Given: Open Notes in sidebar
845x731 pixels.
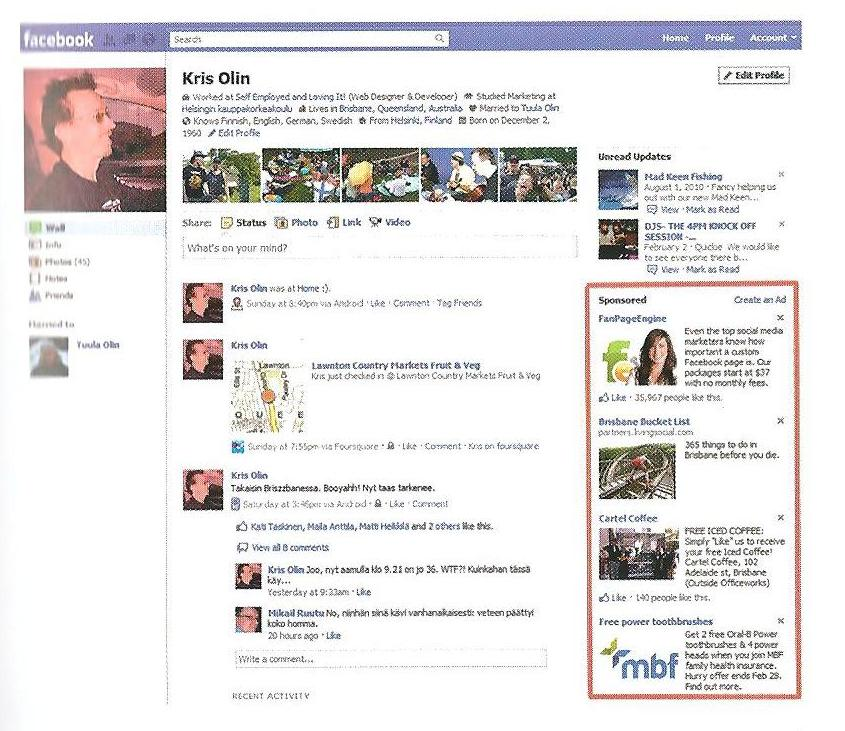Looking at the screenshot, I should [x=49, y=279].
